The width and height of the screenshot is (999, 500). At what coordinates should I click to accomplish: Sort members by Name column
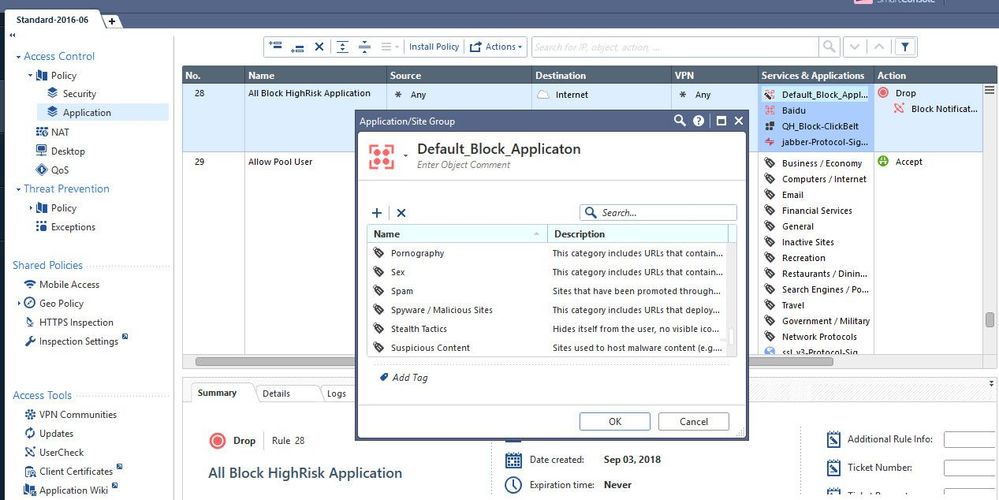(457, 234)
